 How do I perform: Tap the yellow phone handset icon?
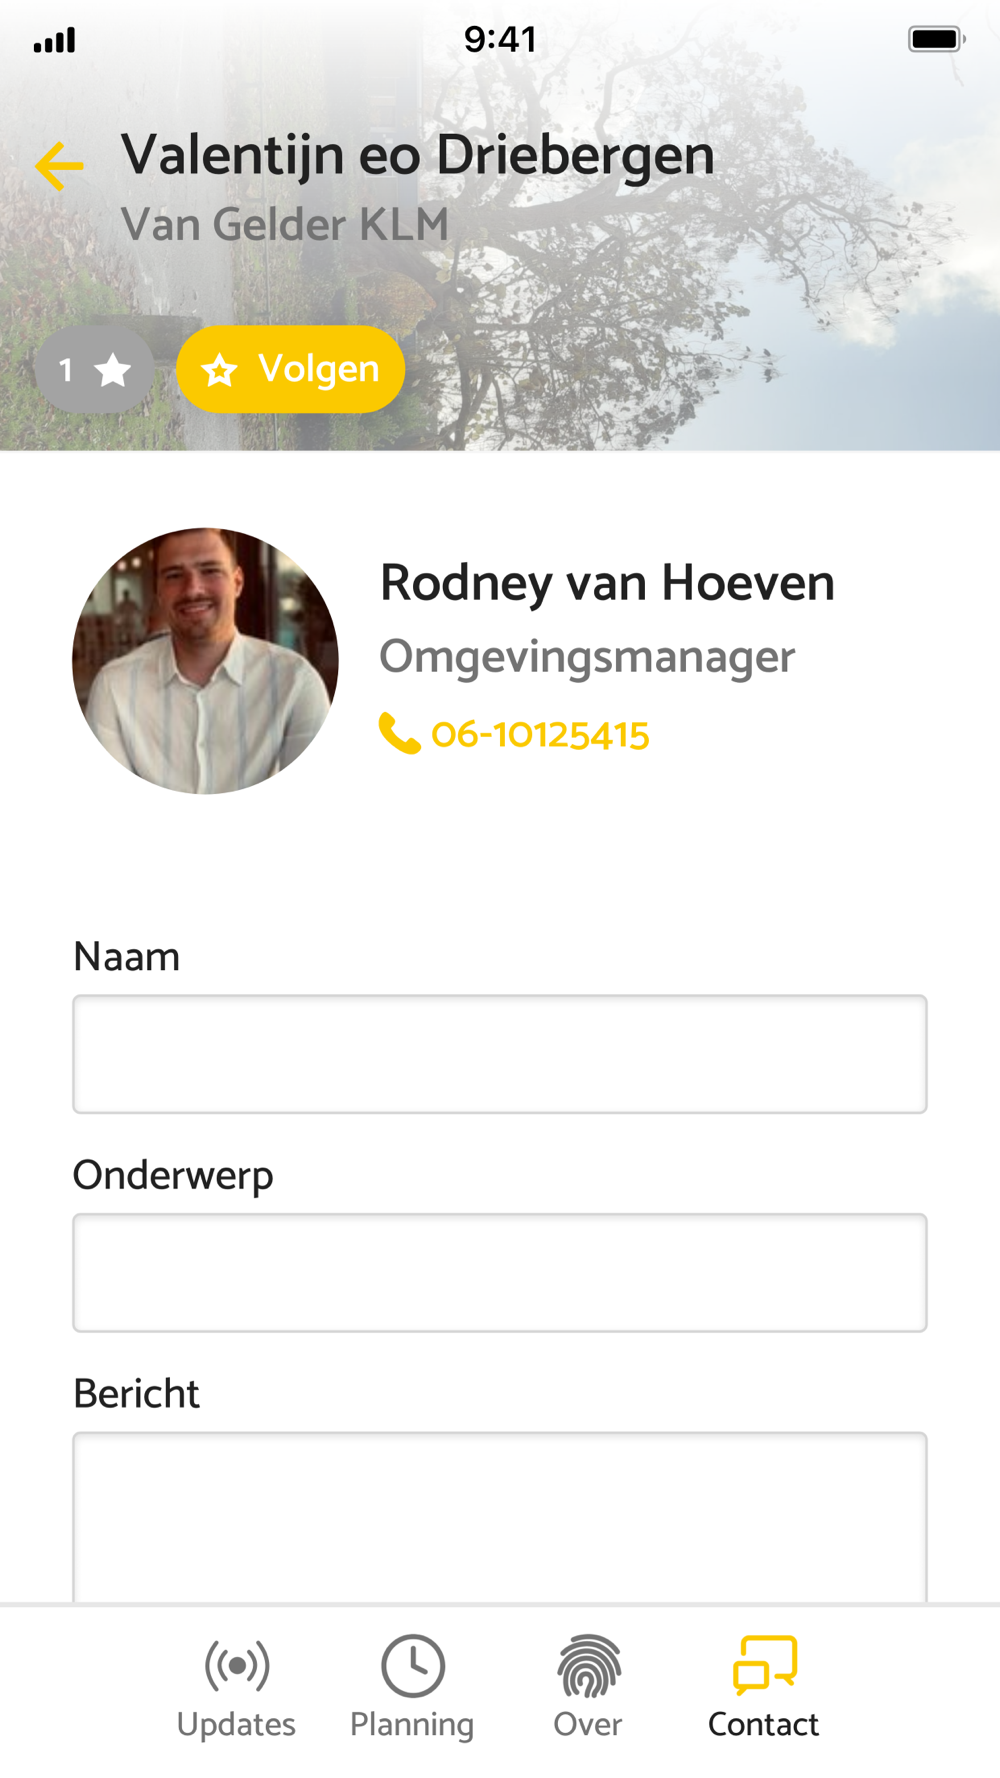pos(399,734)
